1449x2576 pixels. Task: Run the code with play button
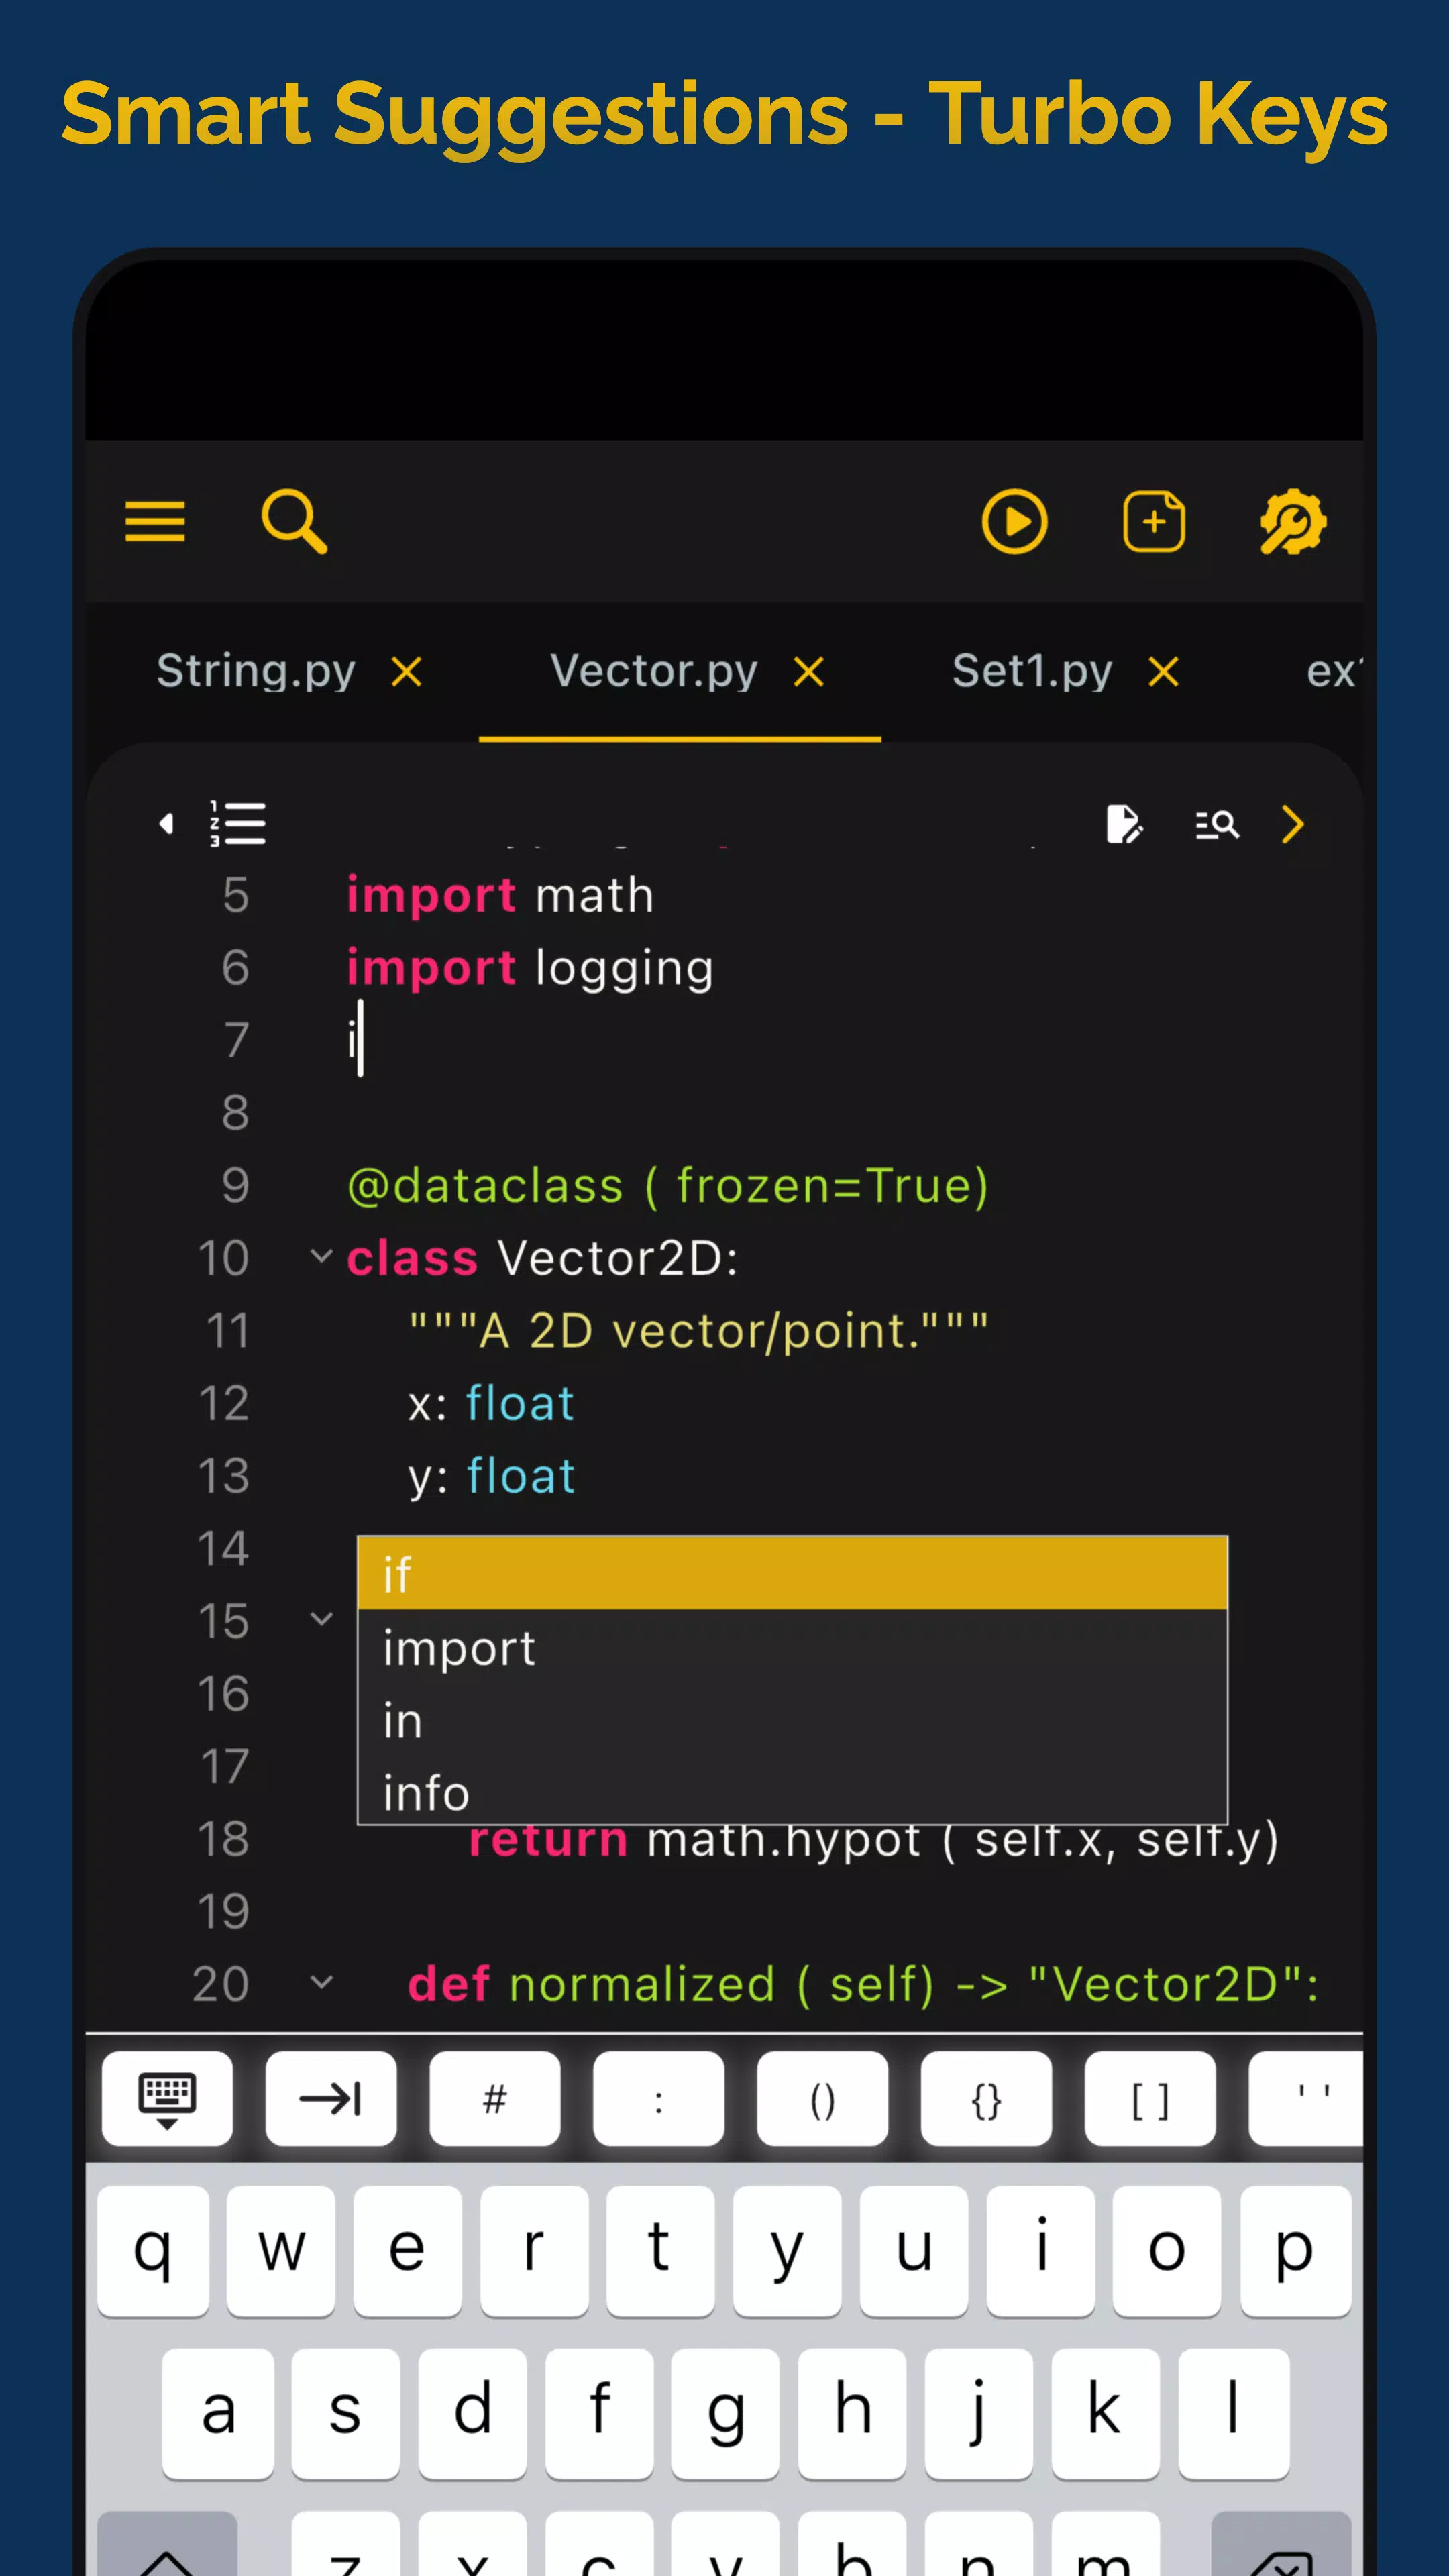point(1014,521)
